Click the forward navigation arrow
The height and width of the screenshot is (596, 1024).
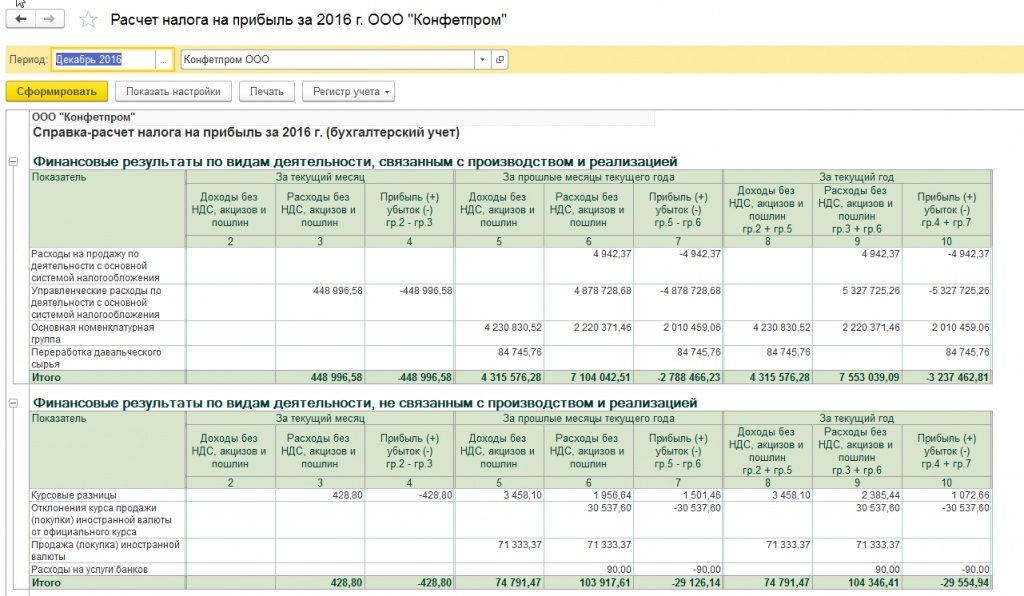[50, 19]
